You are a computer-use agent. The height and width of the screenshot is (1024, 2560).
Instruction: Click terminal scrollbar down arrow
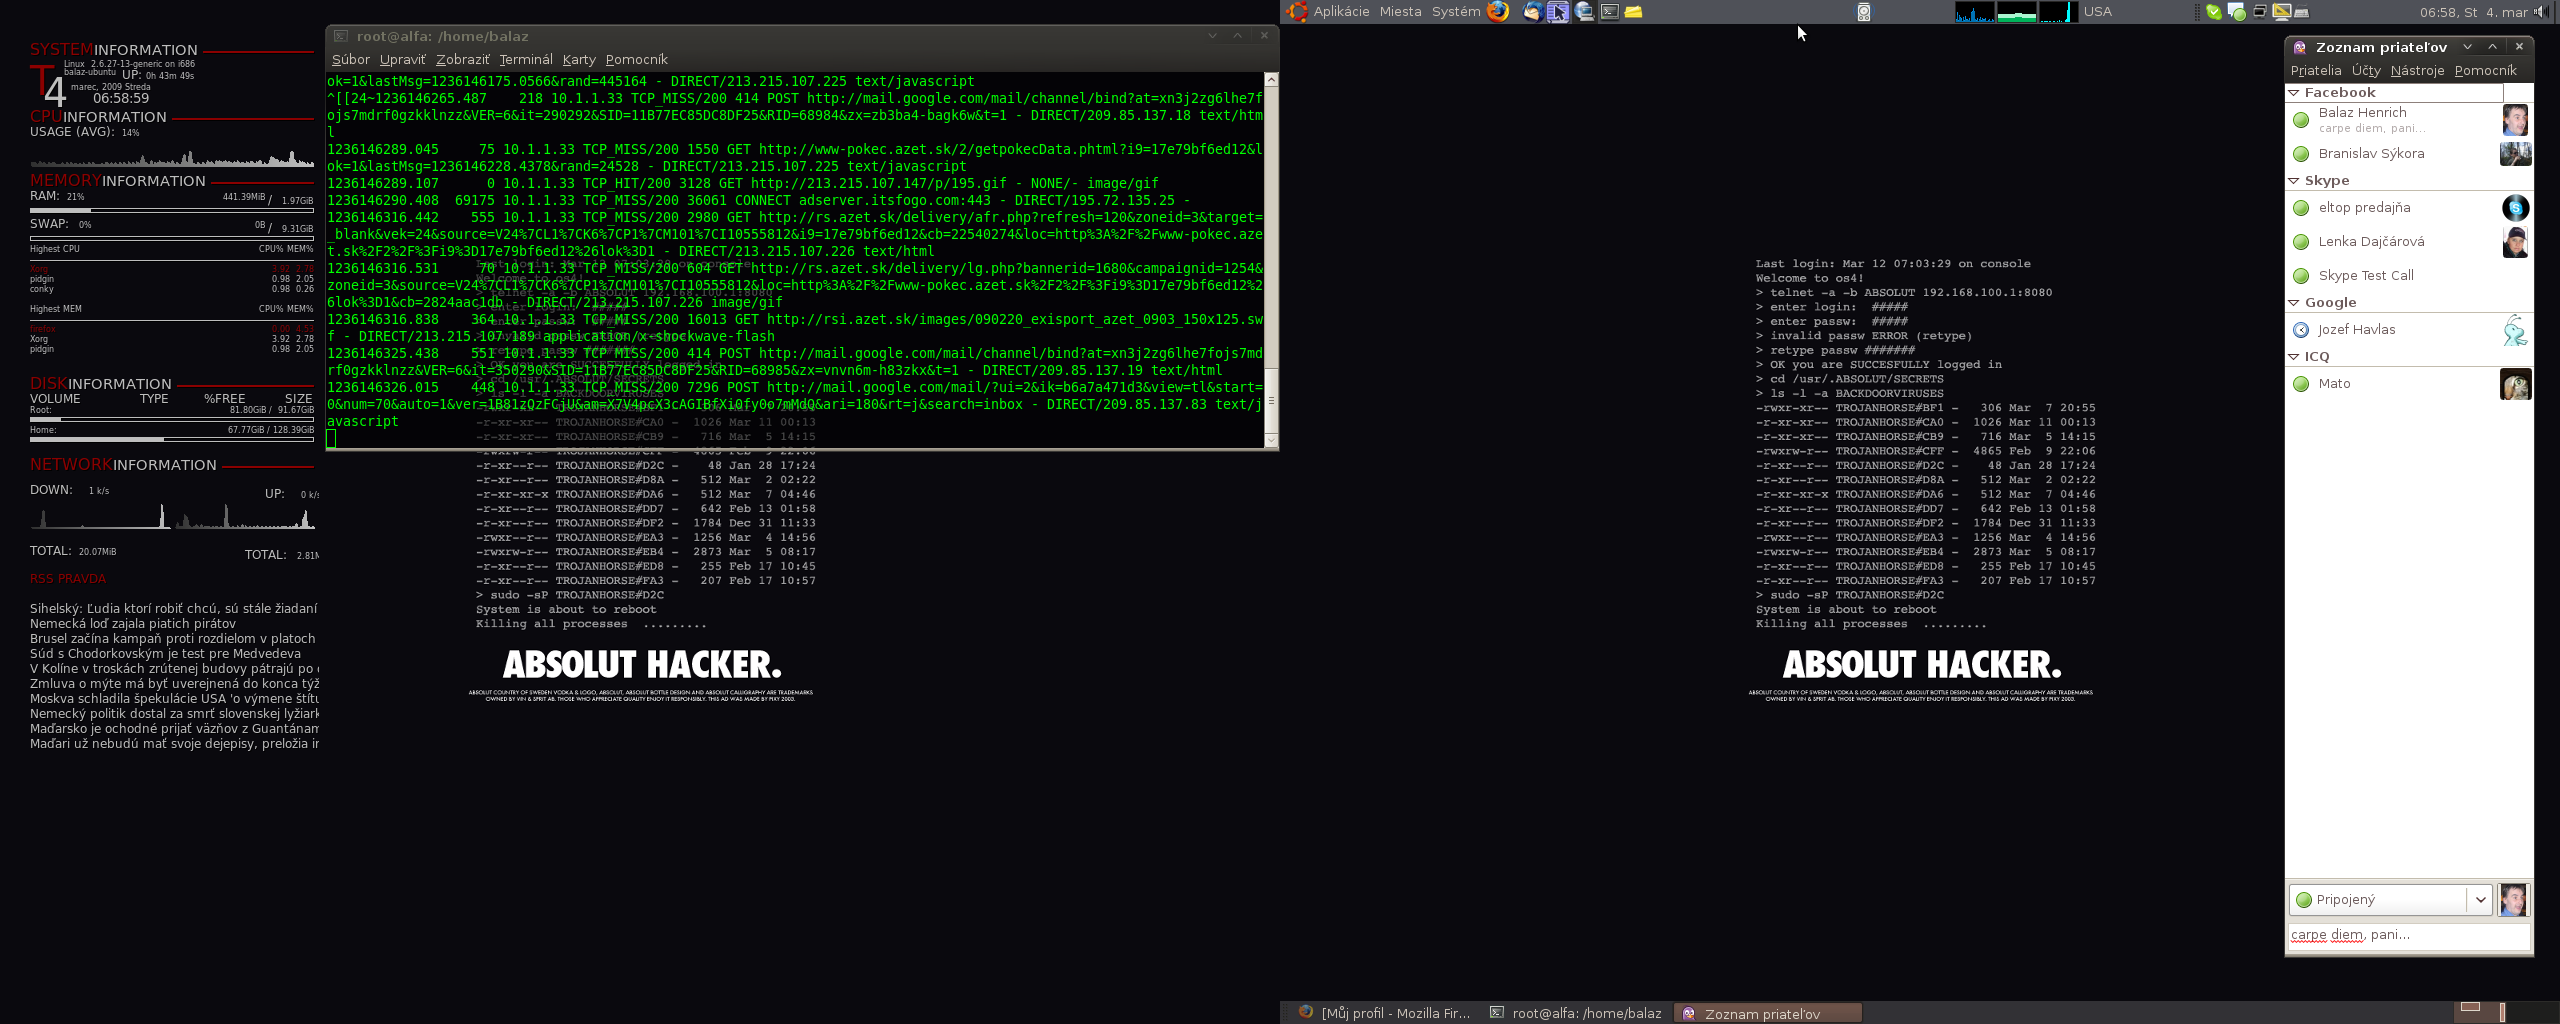(1271, 440)
